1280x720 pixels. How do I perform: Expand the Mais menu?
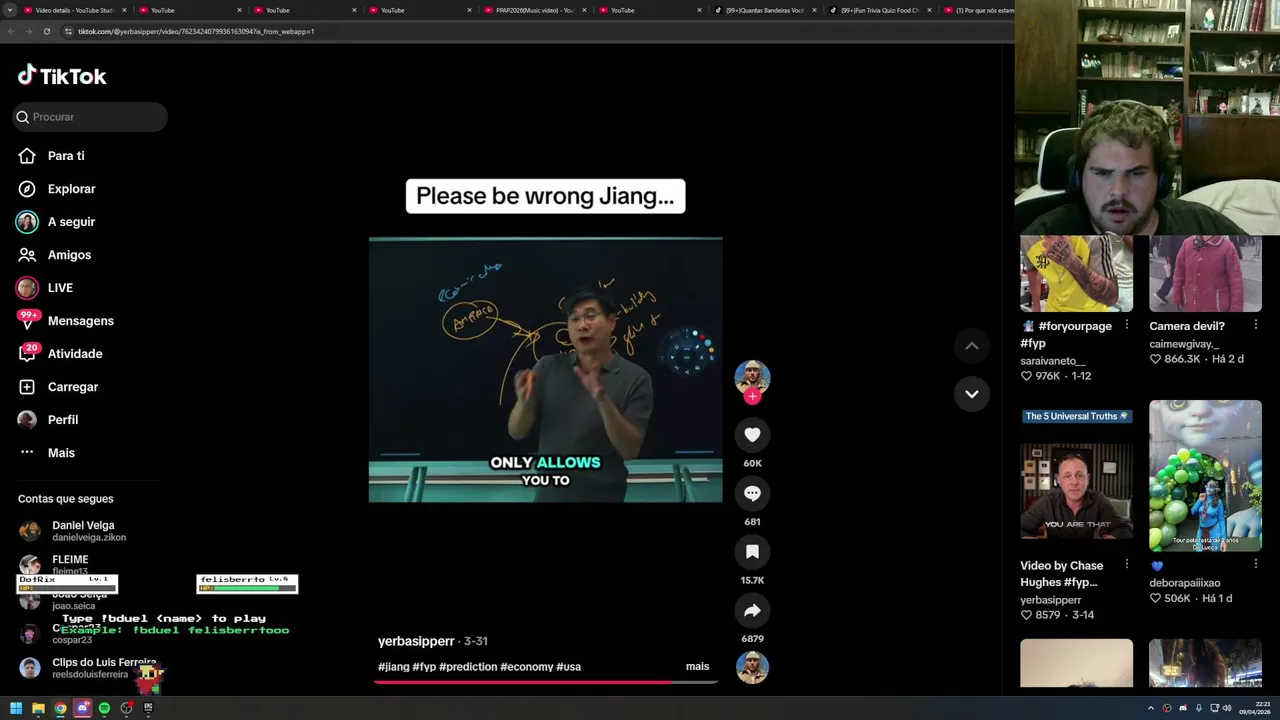coord(61,453)
